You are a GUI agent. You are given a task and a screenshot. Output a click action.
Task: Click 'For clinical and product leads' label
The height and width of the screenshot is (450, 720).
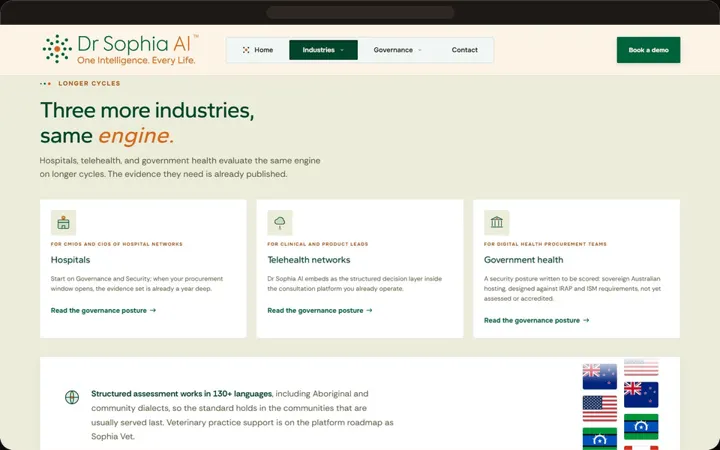coord(318,244)
